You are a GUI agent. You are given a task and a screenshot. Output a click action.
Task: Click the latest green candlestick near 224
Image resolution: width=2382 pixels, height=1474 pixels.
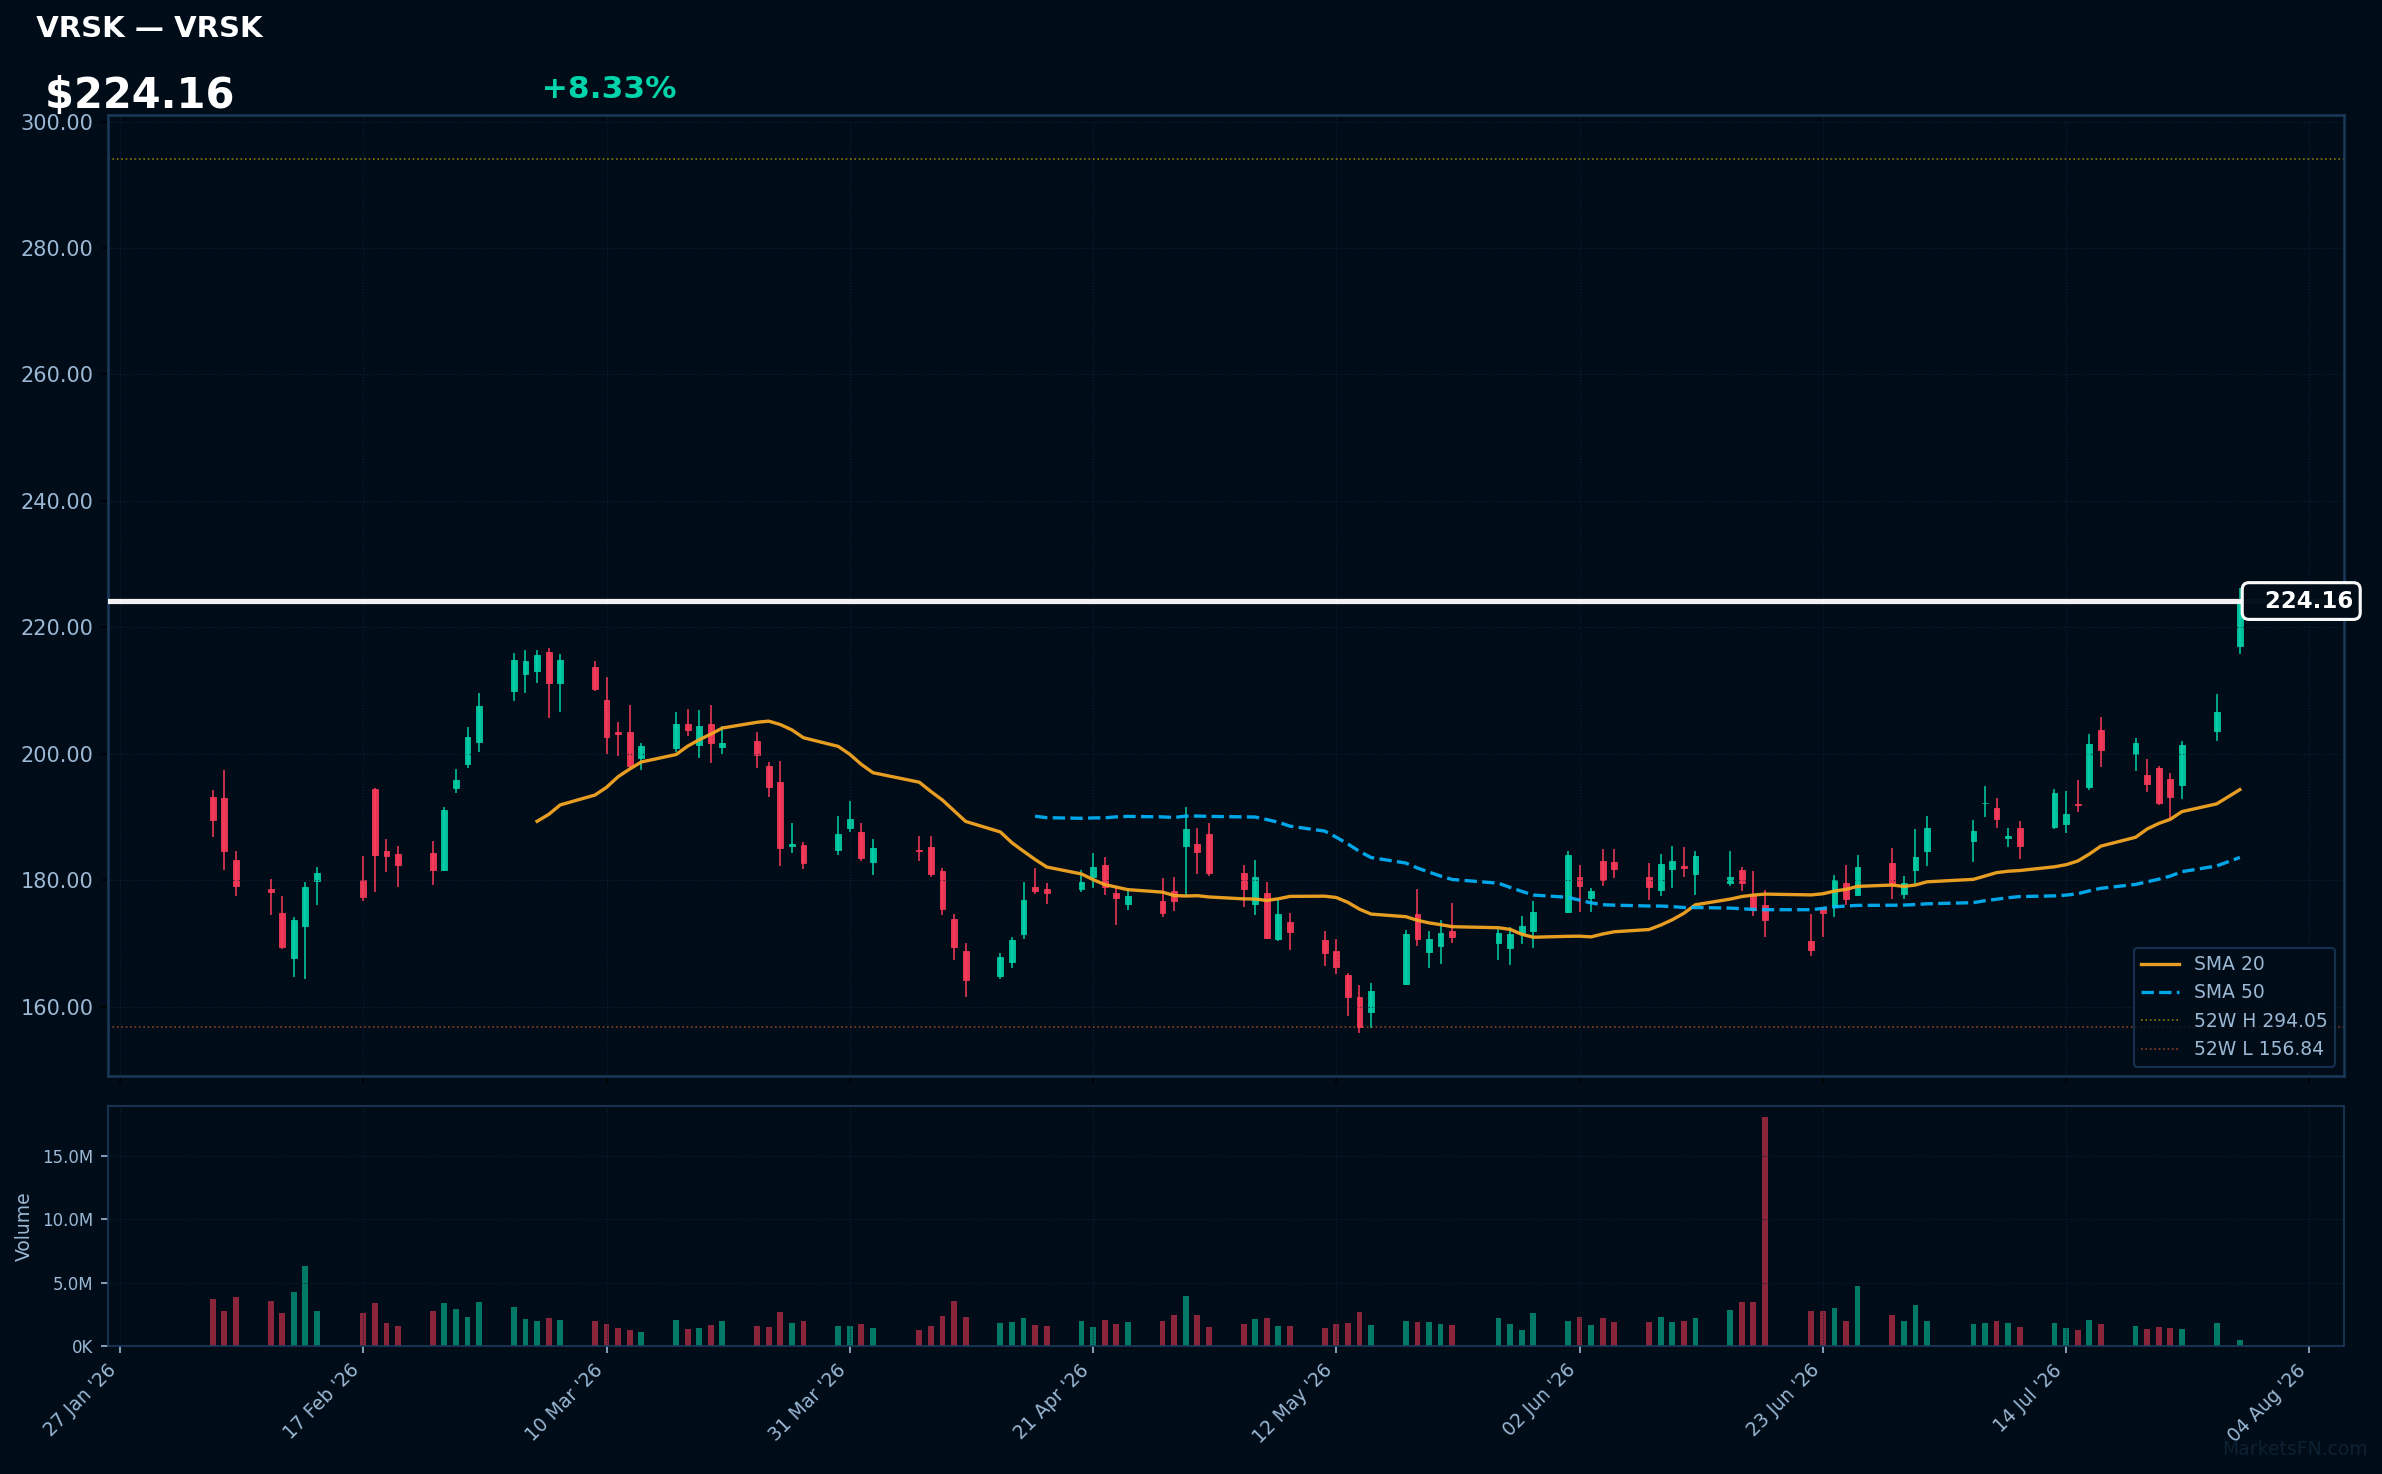click(x=2240, y=625)
